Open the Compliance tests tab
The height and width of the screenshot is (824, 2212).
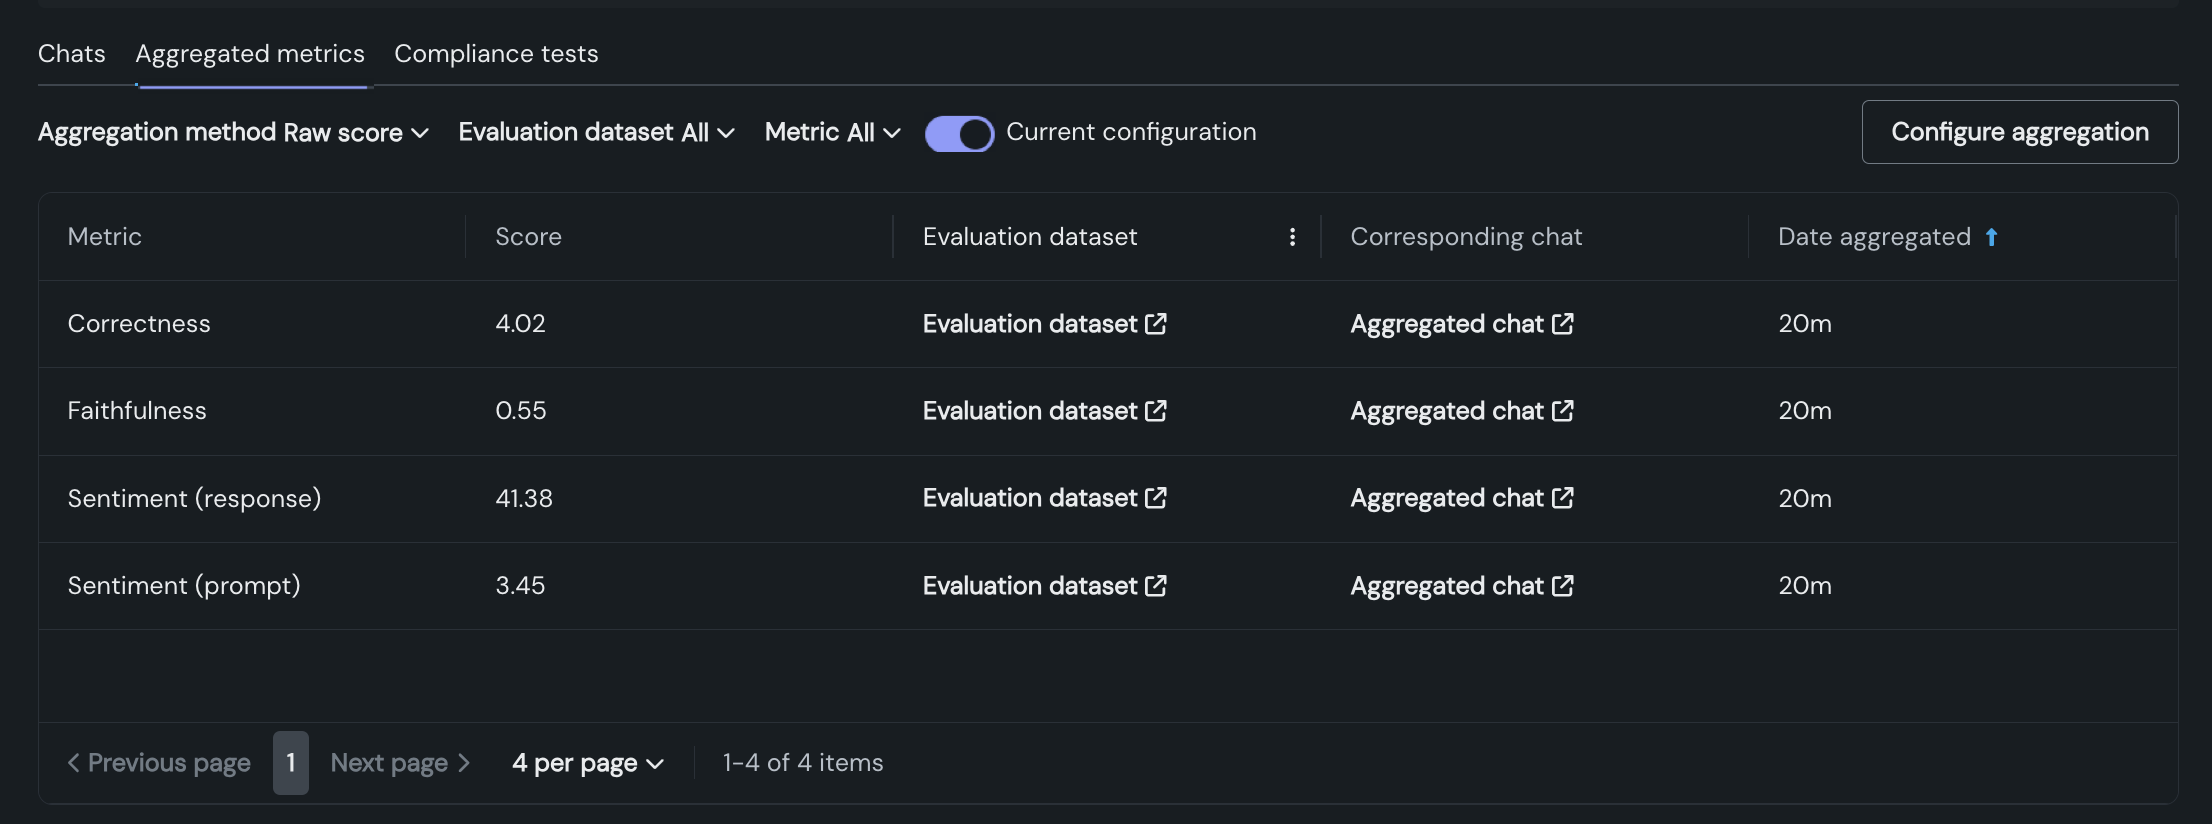click(x=496, y=54)
